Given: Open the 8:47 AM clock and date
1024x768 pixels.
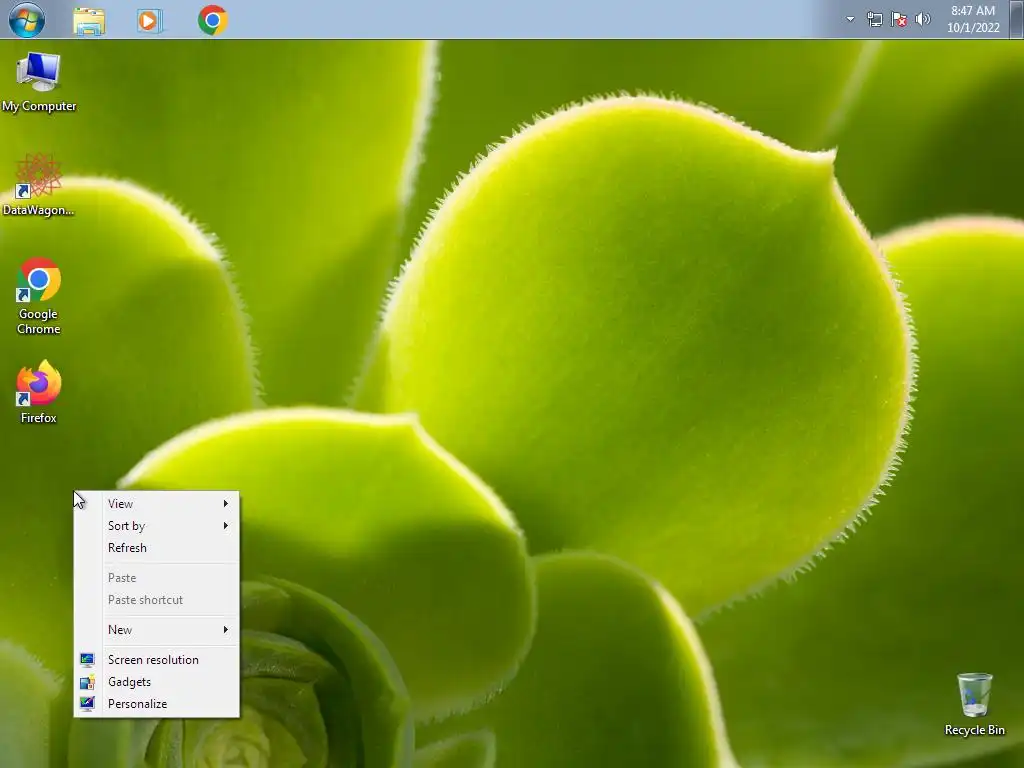Looking at the screenshot, I should coord(973,19).
